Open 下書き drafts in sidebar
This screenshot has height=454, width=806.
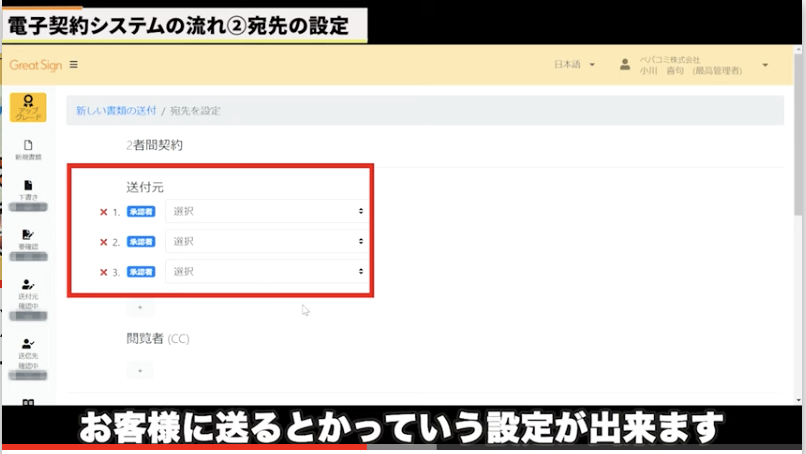click(28, 190)
